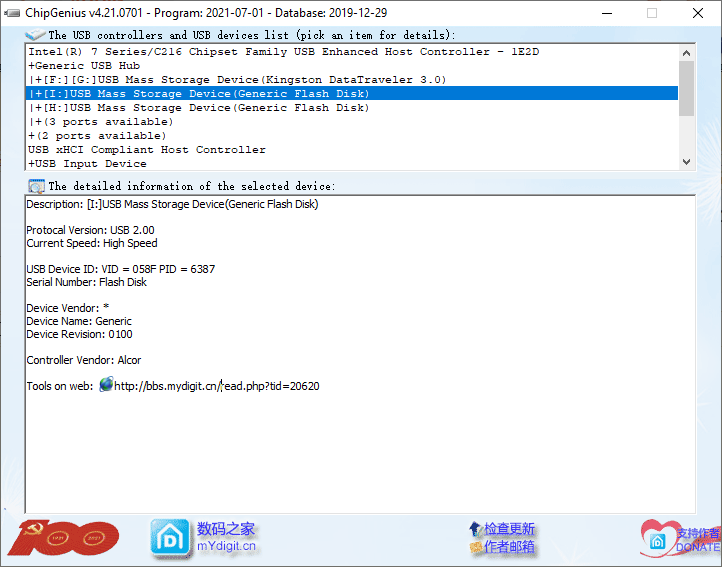Click the magnifier icon beside detailed information heading
Image resolution: width=722 pixels, height=567 pixels.
[x=36, y=187]
